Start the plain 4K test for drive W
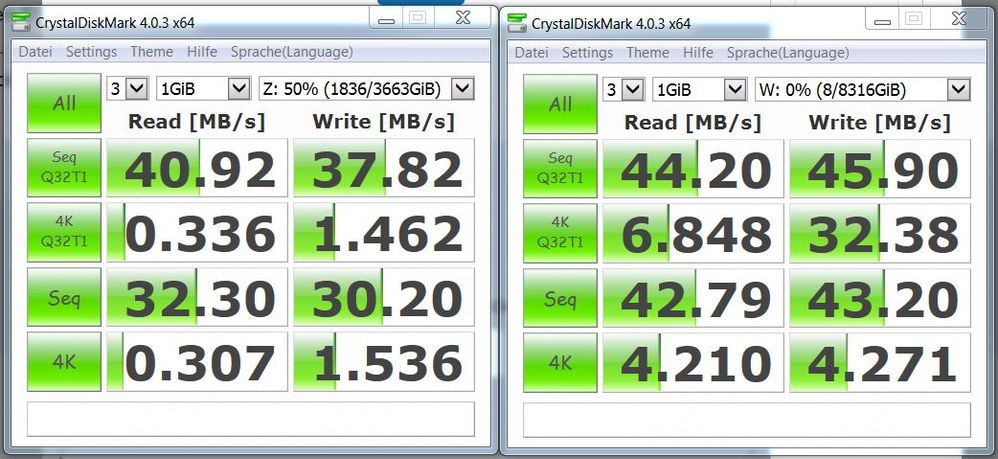 [560, 362]
